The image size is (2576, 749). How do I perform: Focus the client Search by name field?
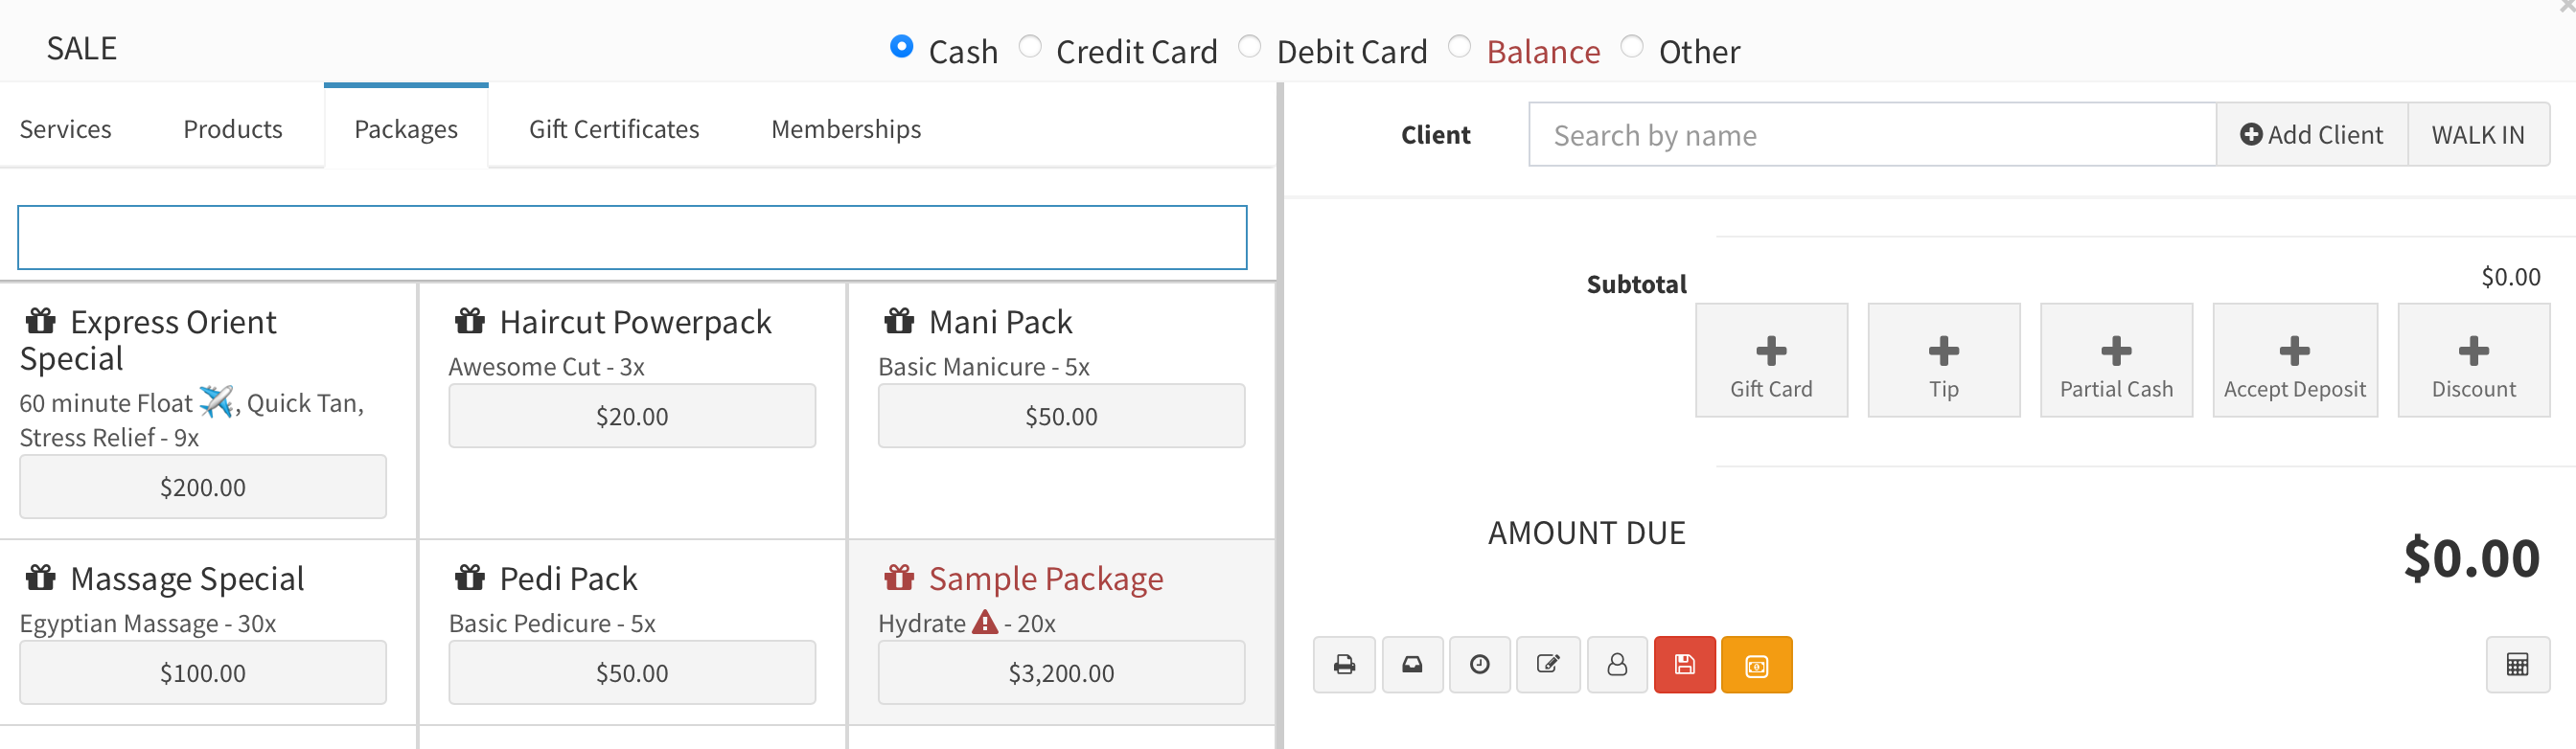pyautogui.click(x=1871, y=135)
